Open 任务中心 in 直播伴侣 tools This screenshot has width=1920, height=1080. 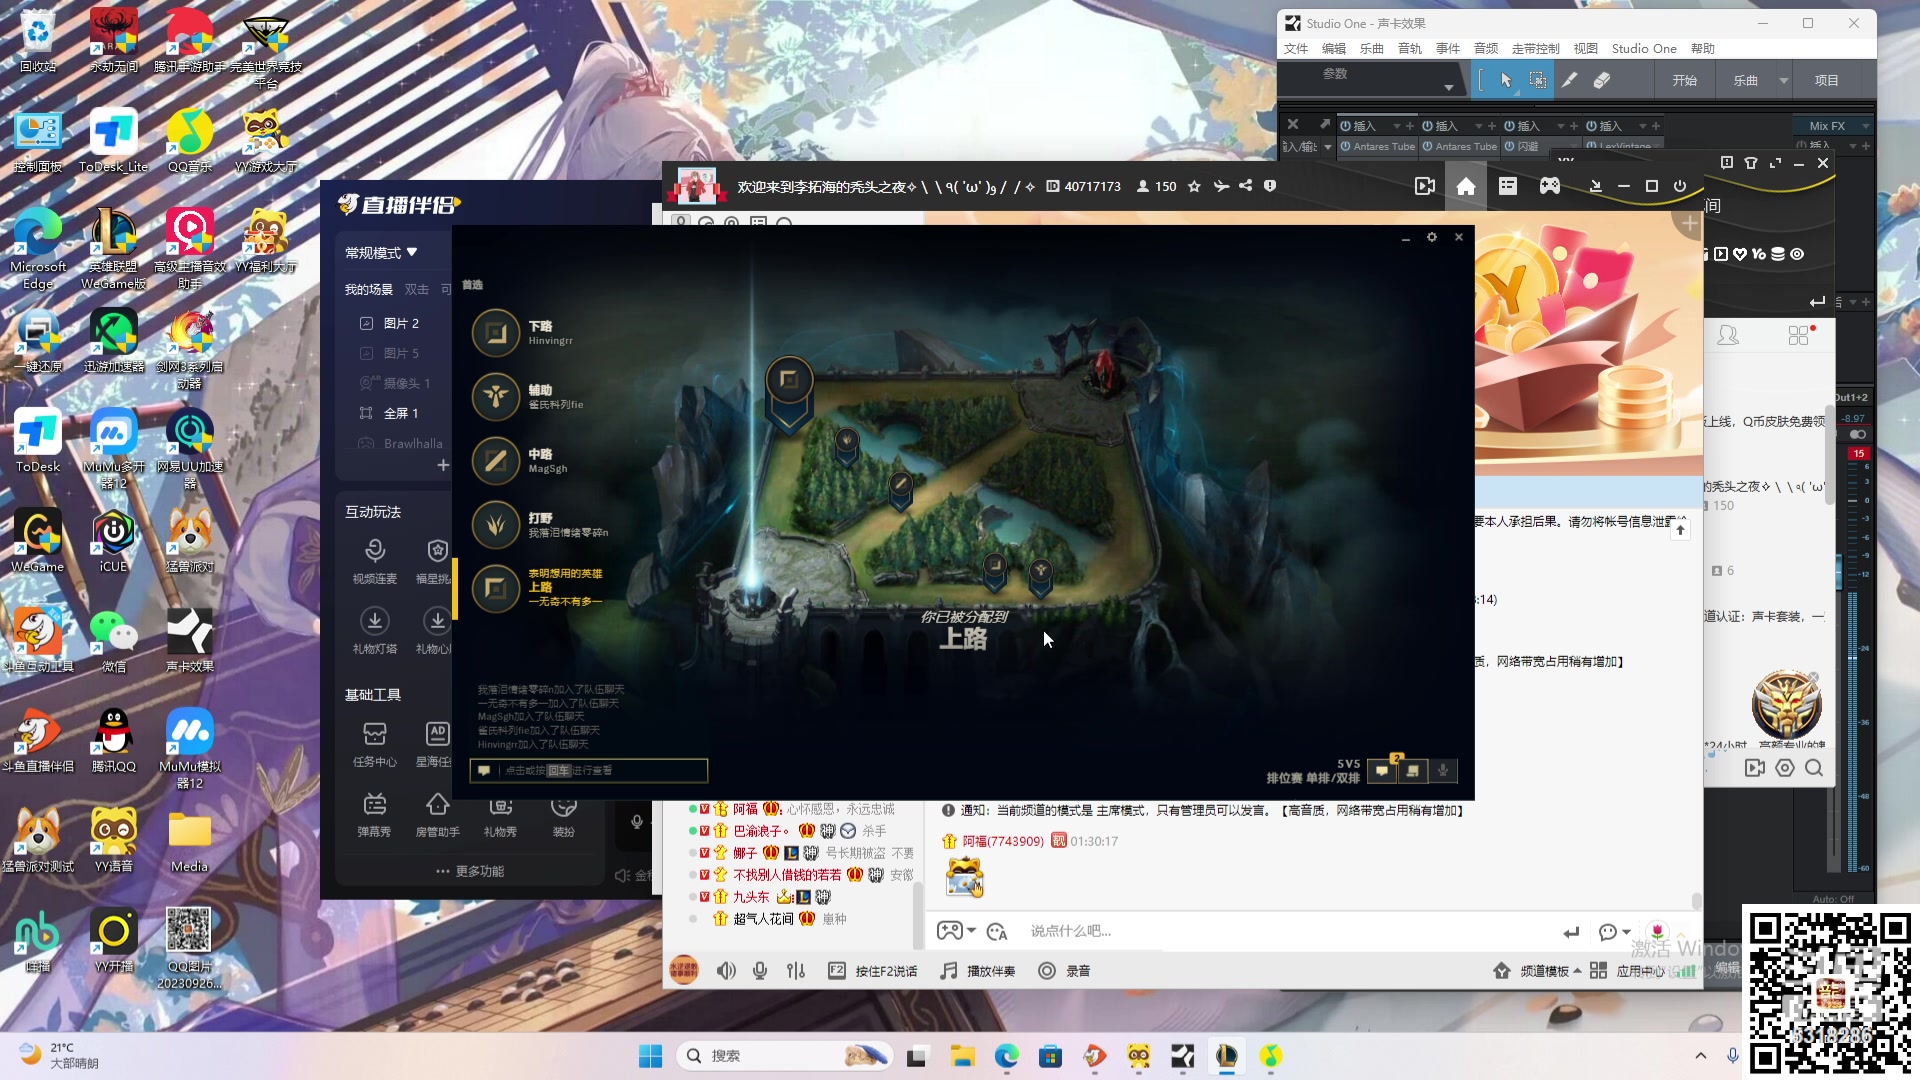click(x=375, y=745)
